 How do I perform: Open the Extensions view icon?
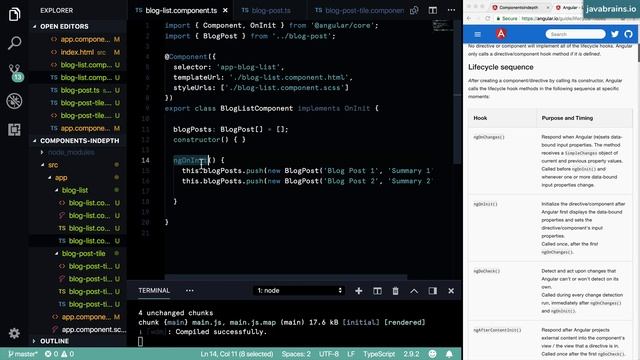(x=14, y=129)
